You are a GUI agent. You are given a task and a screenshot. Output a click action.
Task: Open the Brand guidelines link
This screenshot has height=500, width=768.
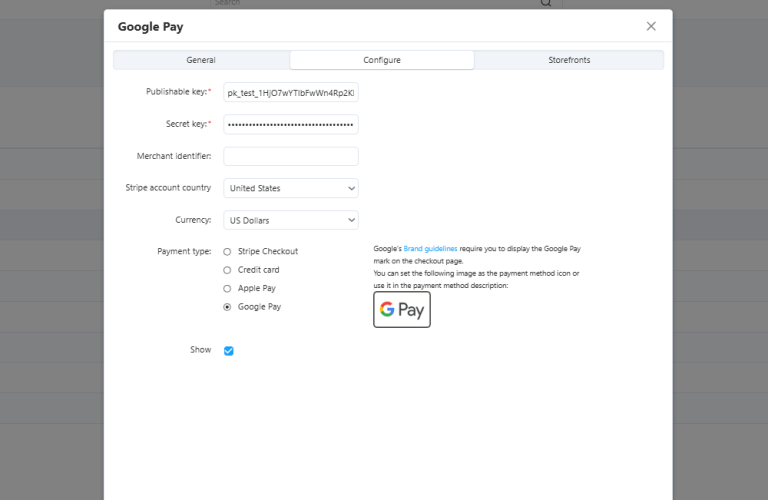point(430,249)
